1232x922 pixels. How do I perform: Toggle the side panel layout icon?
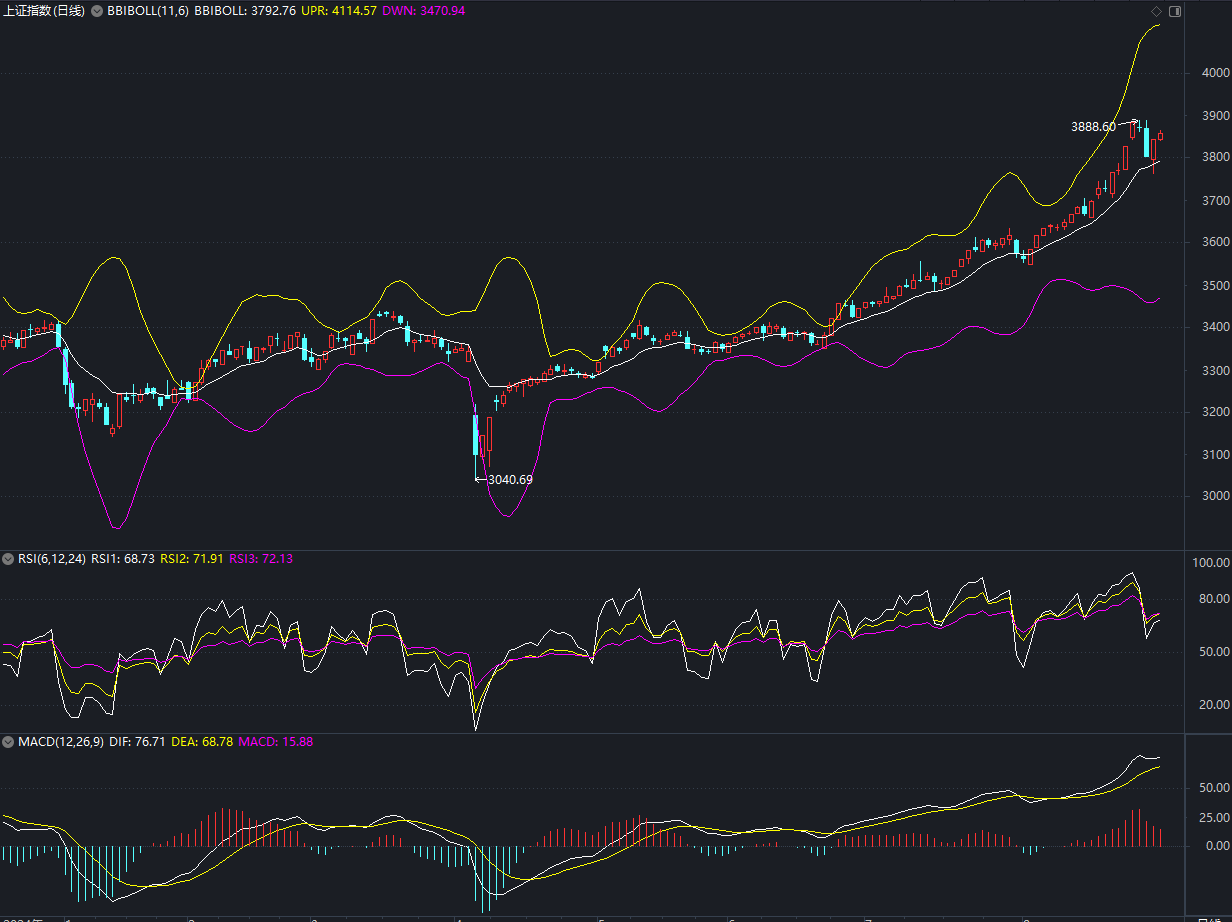coord(1174,11)
